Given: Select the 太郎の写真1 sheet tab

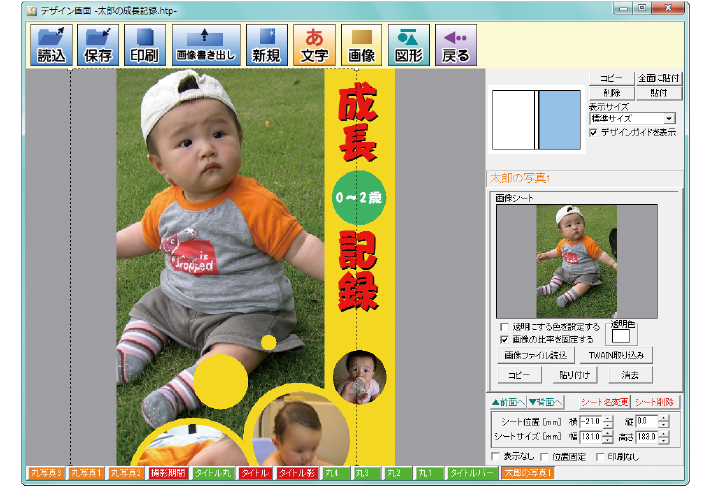Looking at the screenshot, I should pos(528,473).
